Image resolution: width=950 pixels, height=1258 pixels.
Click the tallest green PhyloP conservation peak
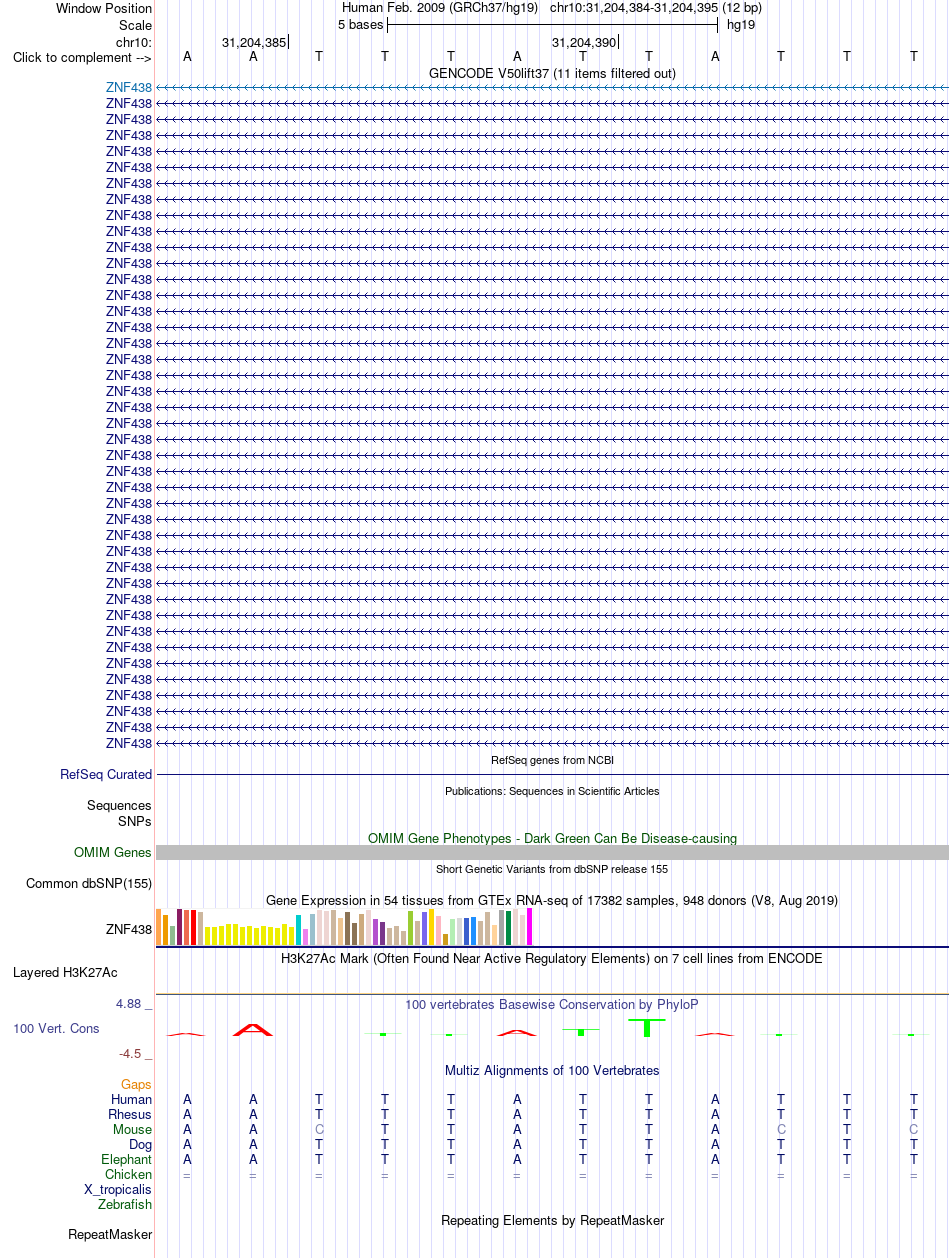pyautogui.click(x=647, y=1027)
